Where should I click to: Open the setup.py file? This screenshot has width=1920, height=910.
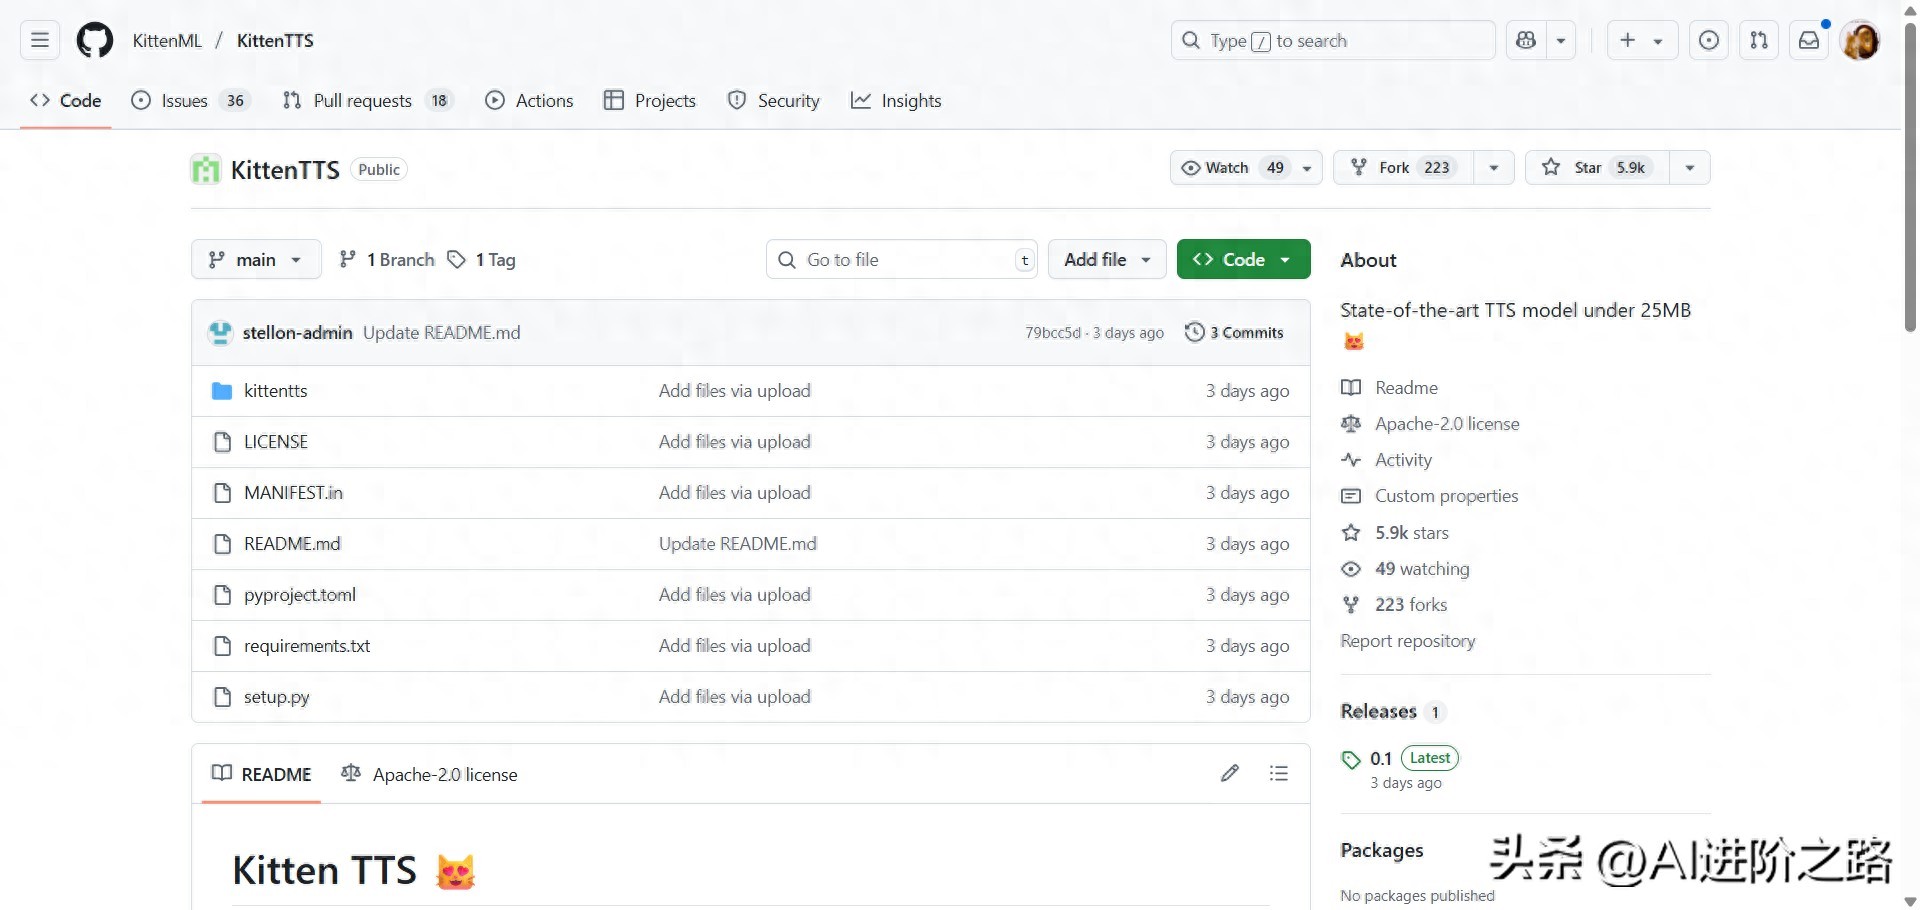tap(277, 697)
